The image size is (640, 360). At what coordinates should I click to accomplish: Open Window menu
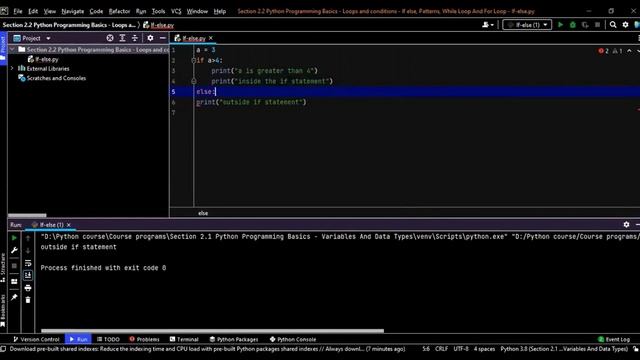[x=197, y=11]
